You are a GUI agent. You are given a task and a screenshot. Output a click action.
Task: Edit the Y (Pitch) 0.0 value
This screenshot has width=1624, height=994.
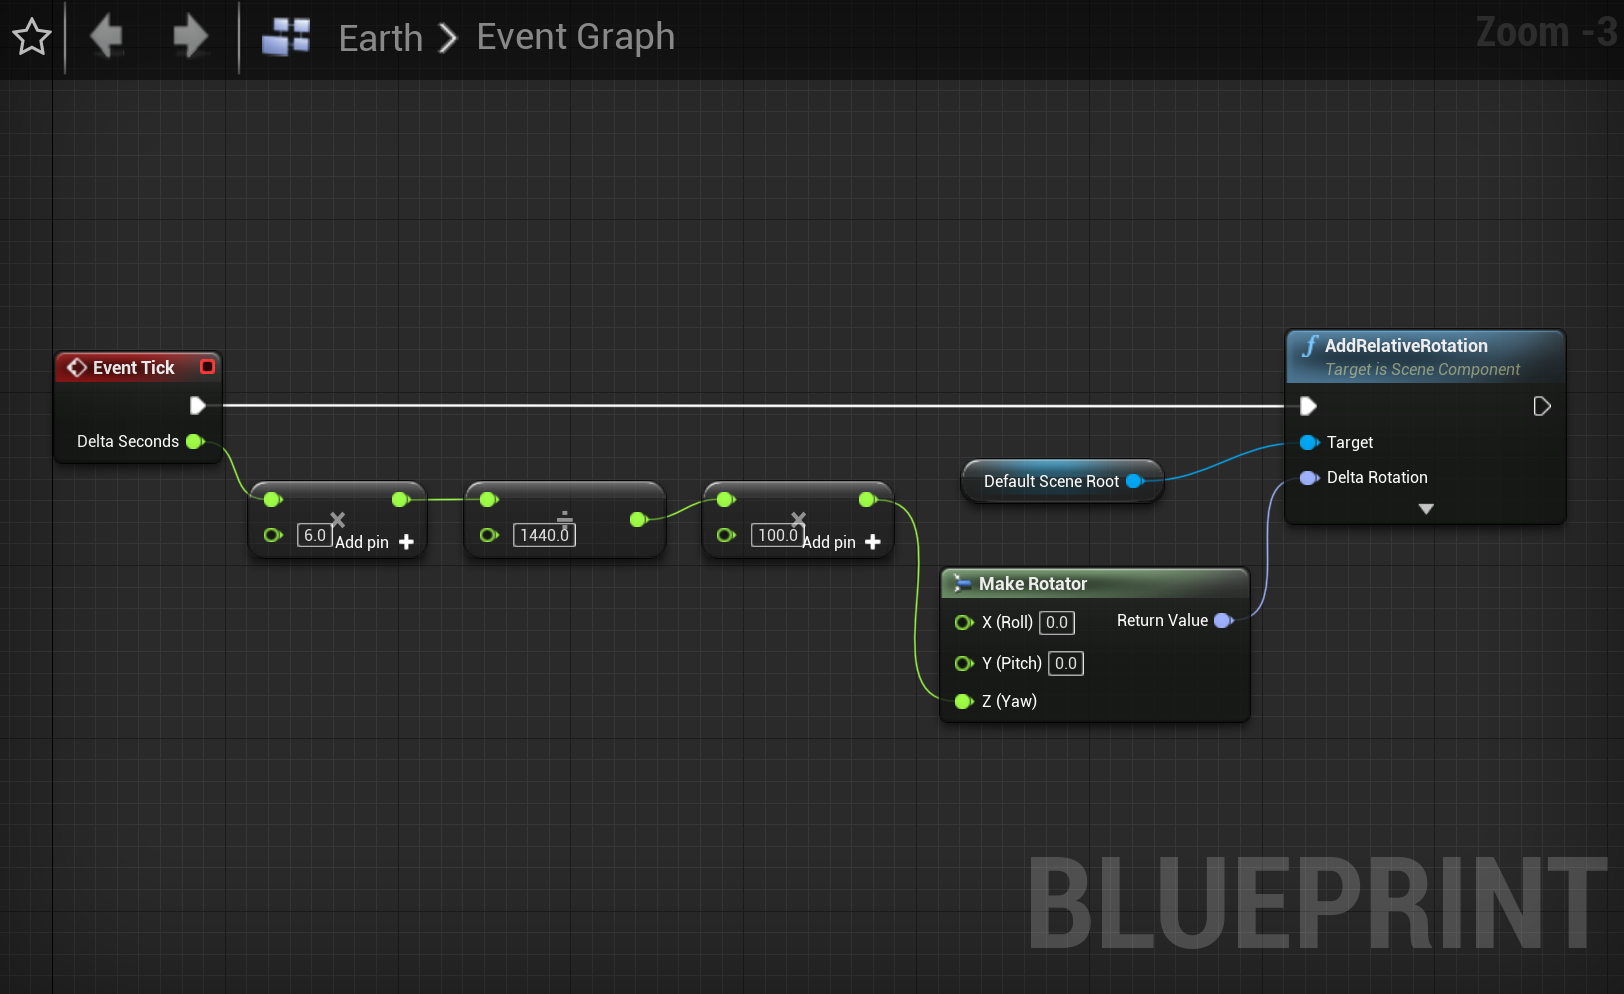(1066, 663)
